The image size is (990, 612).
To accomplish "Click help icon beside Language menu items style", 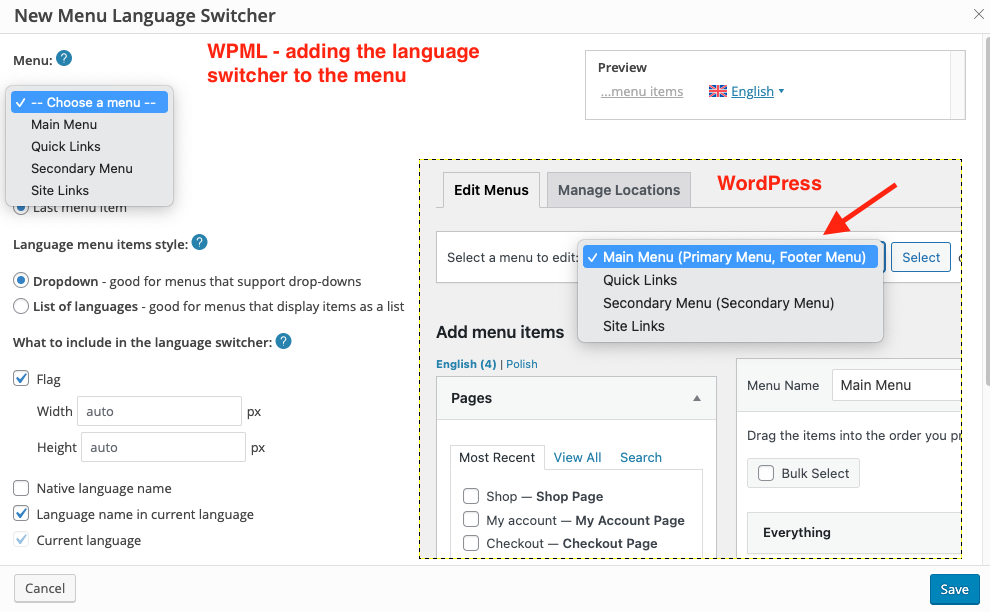I will click(x=199, y=242).
